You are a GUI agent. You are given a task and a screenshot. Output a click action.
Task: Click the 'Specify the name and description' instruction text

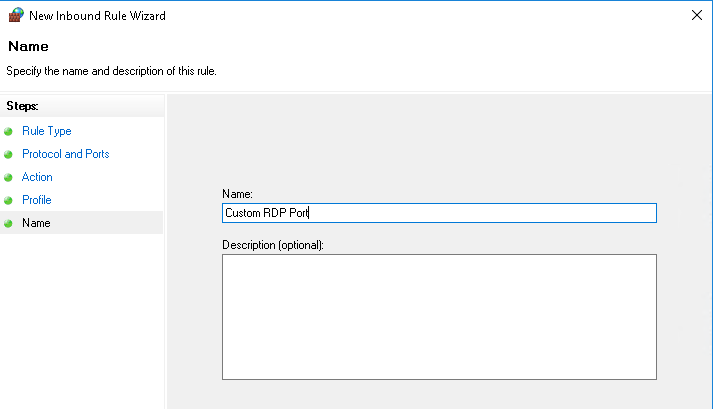[x=111, y=71]
